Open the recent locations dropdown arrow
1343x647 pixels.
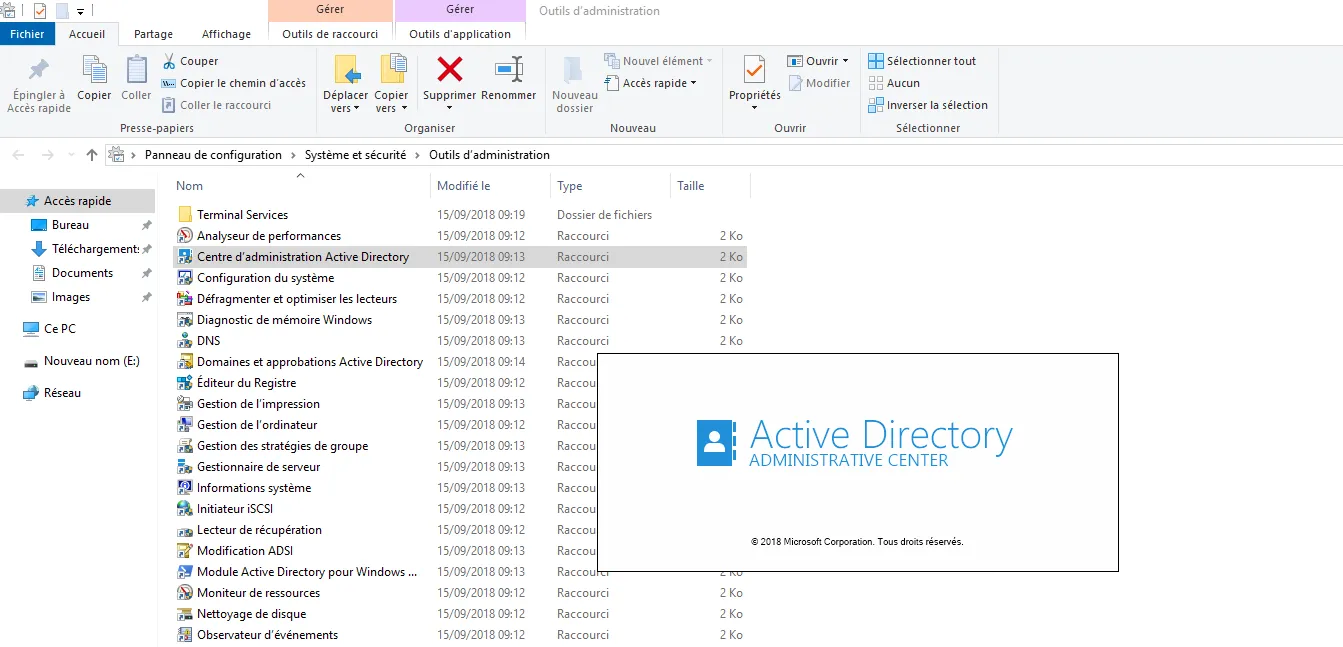coord(71,155)
